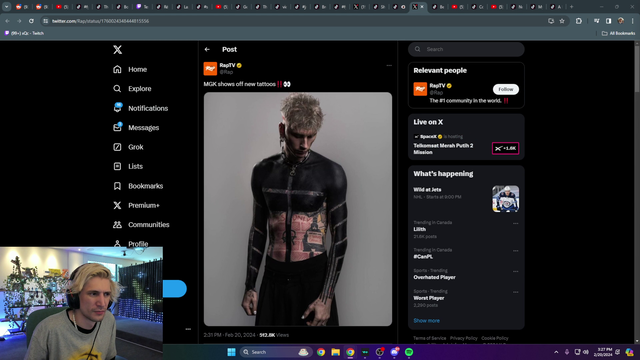The height and width of the screenshot is (360, 640).
Task: Open Spotify from the taskbar
Action: pyautogui.click(x=409, y=352)
